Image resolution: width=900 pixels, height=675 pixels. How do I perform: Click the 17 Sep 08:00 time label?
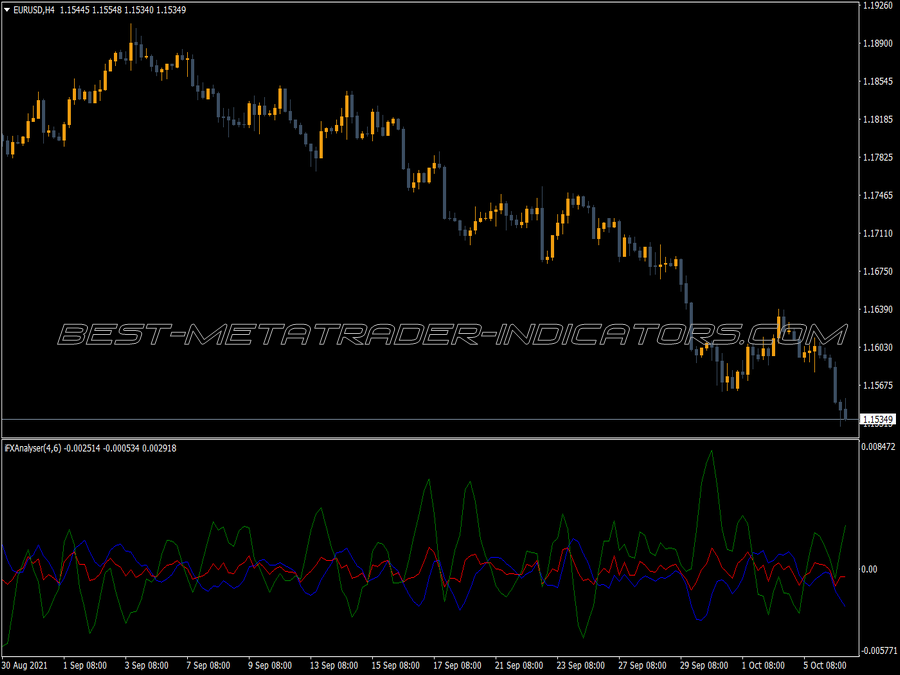click(457, 666)
